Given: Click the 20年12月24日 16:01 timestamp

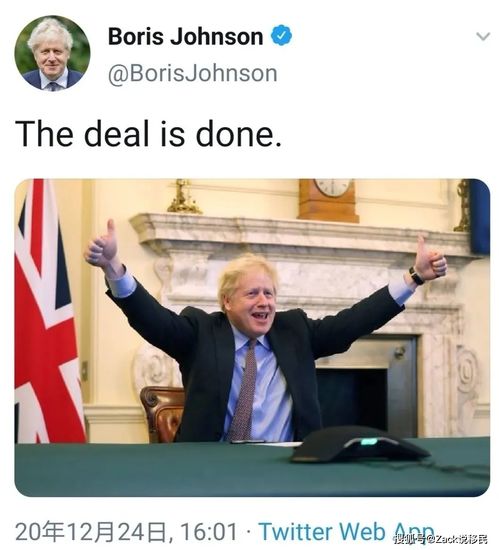Looking at the screenshot, I should (x=126, y=531).
